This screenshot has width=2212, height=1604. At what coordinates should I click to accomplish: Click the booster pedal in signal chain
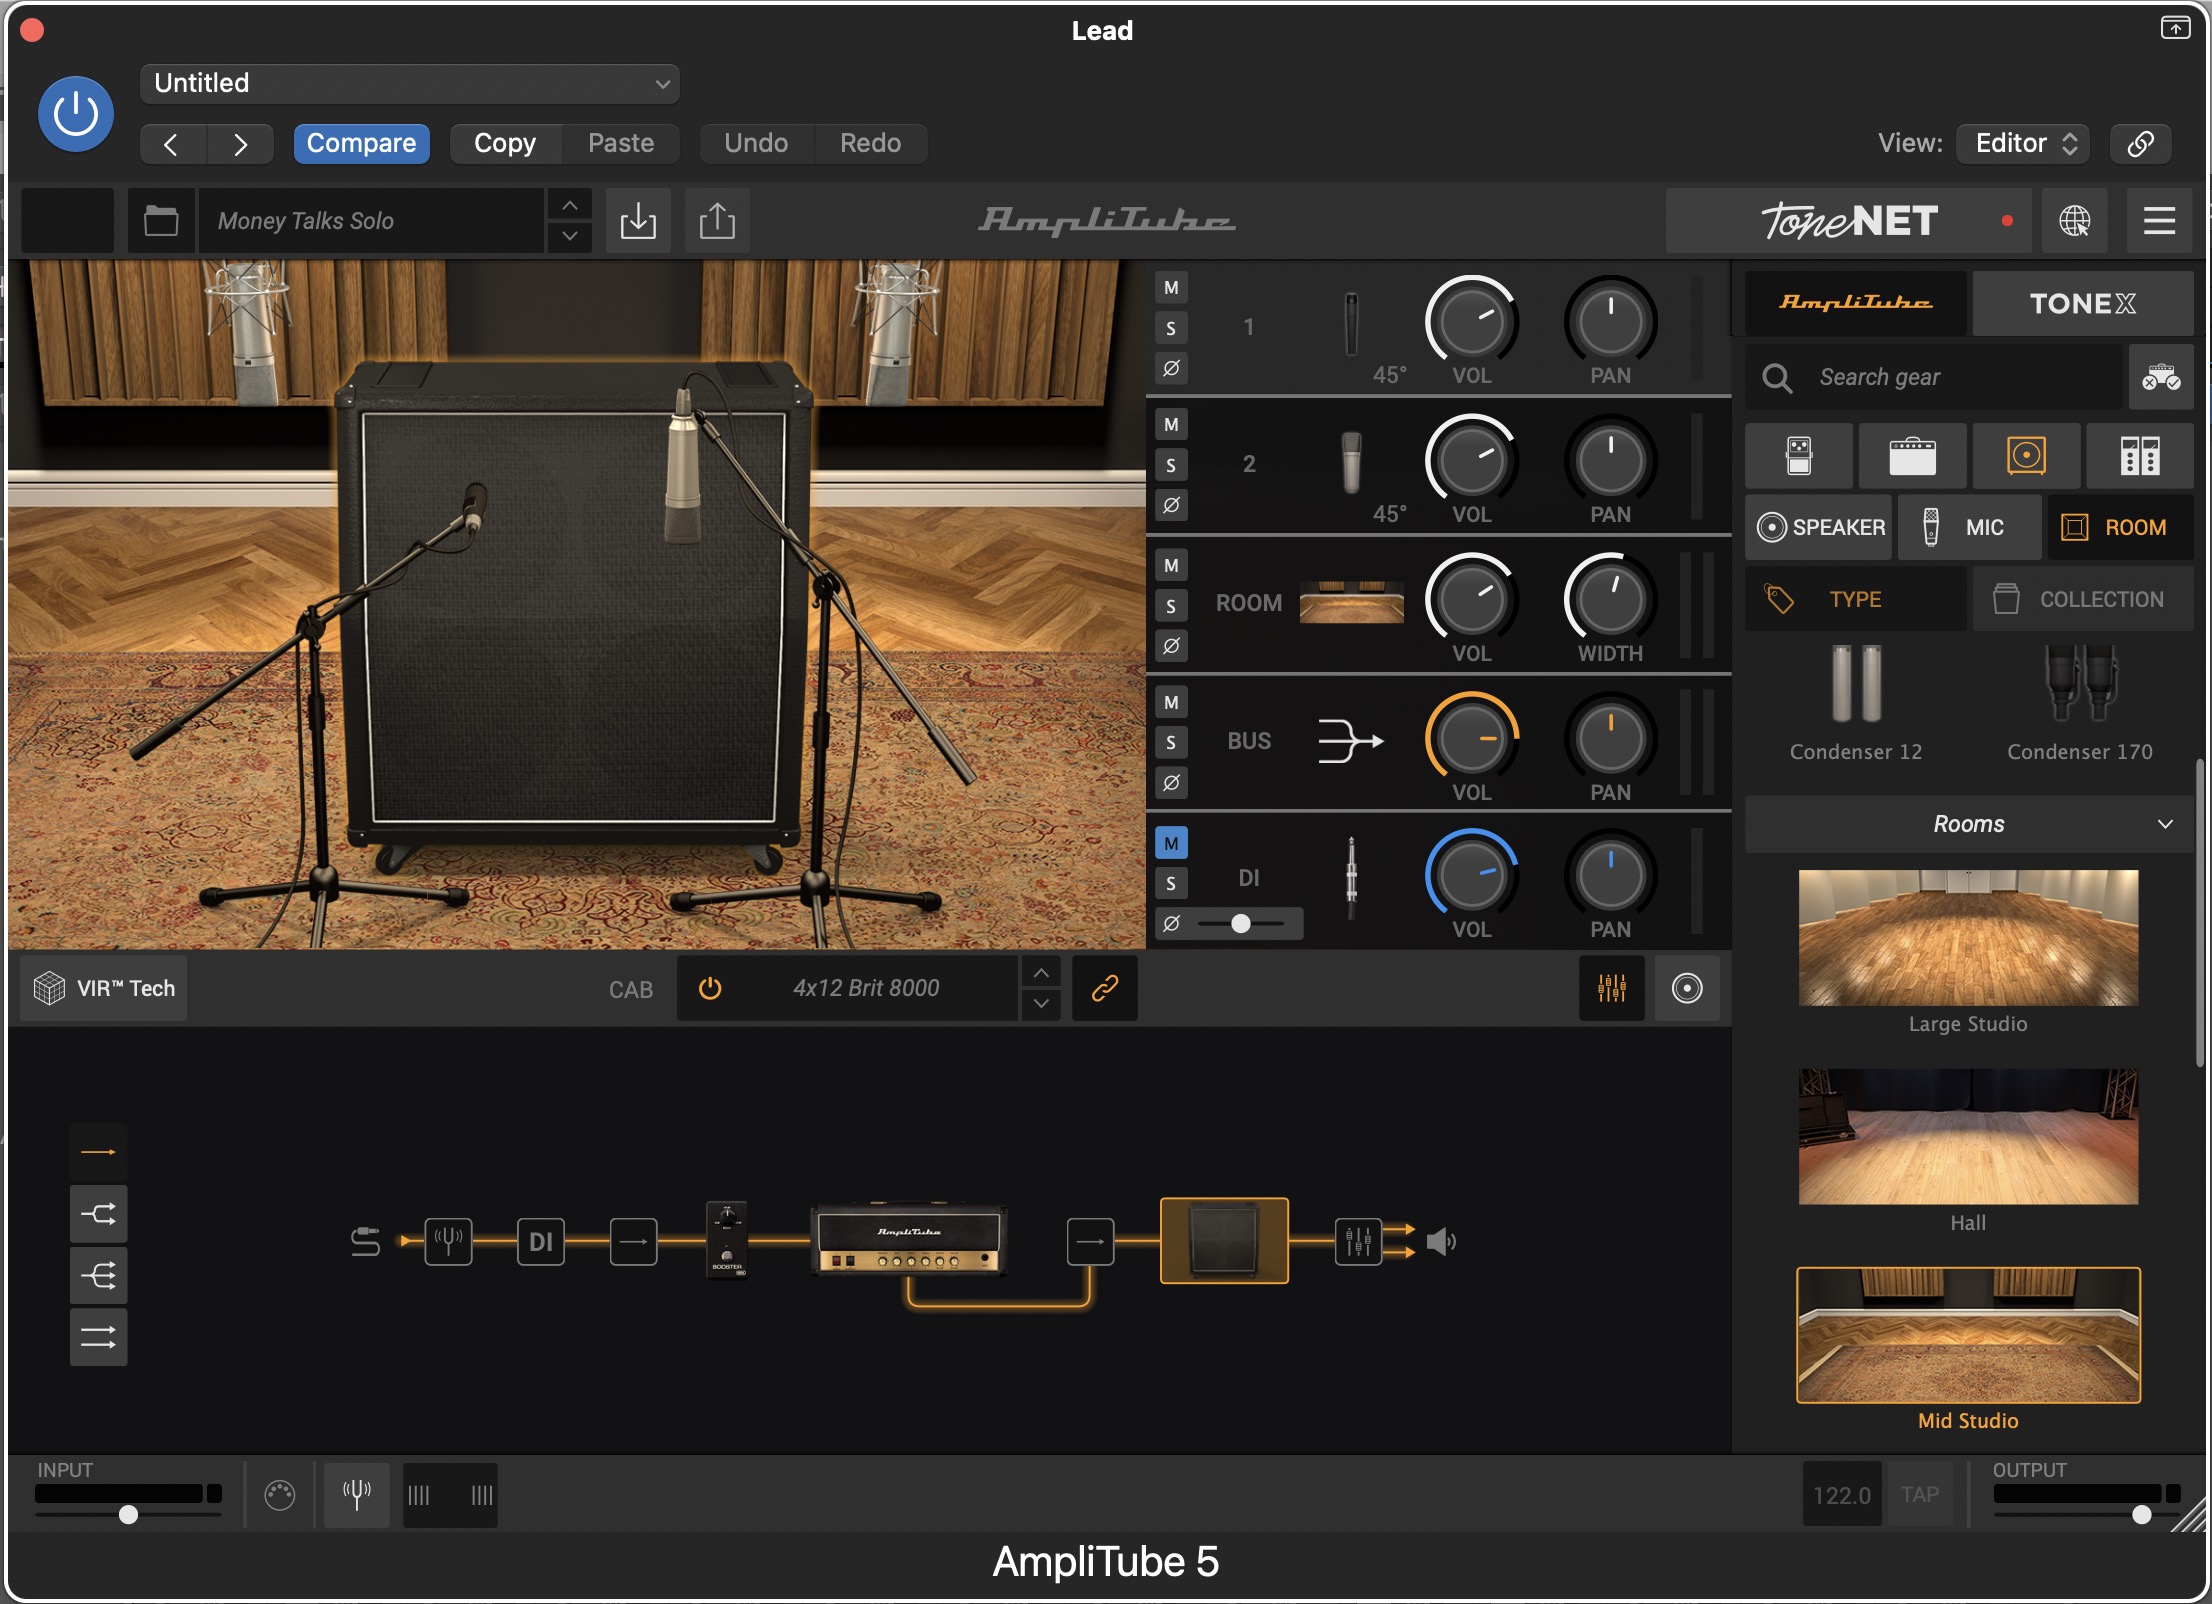tap(727, 1240)
